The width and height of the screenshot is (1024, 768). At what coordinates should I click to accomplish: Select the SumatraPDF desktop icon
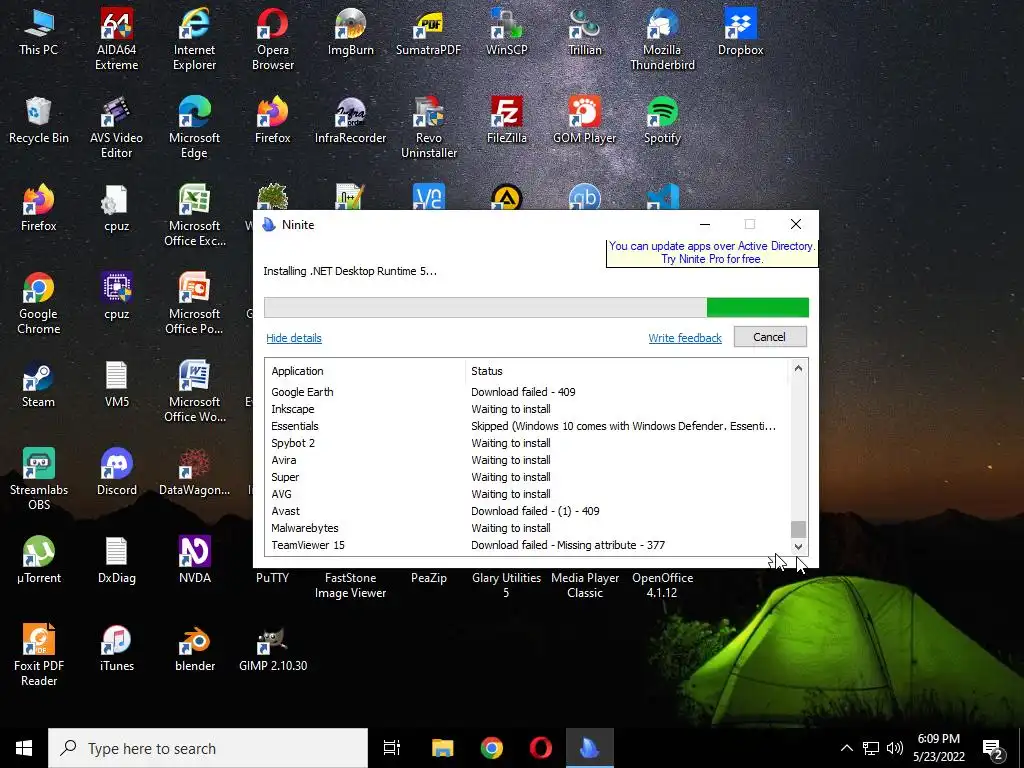click(428, 33)
